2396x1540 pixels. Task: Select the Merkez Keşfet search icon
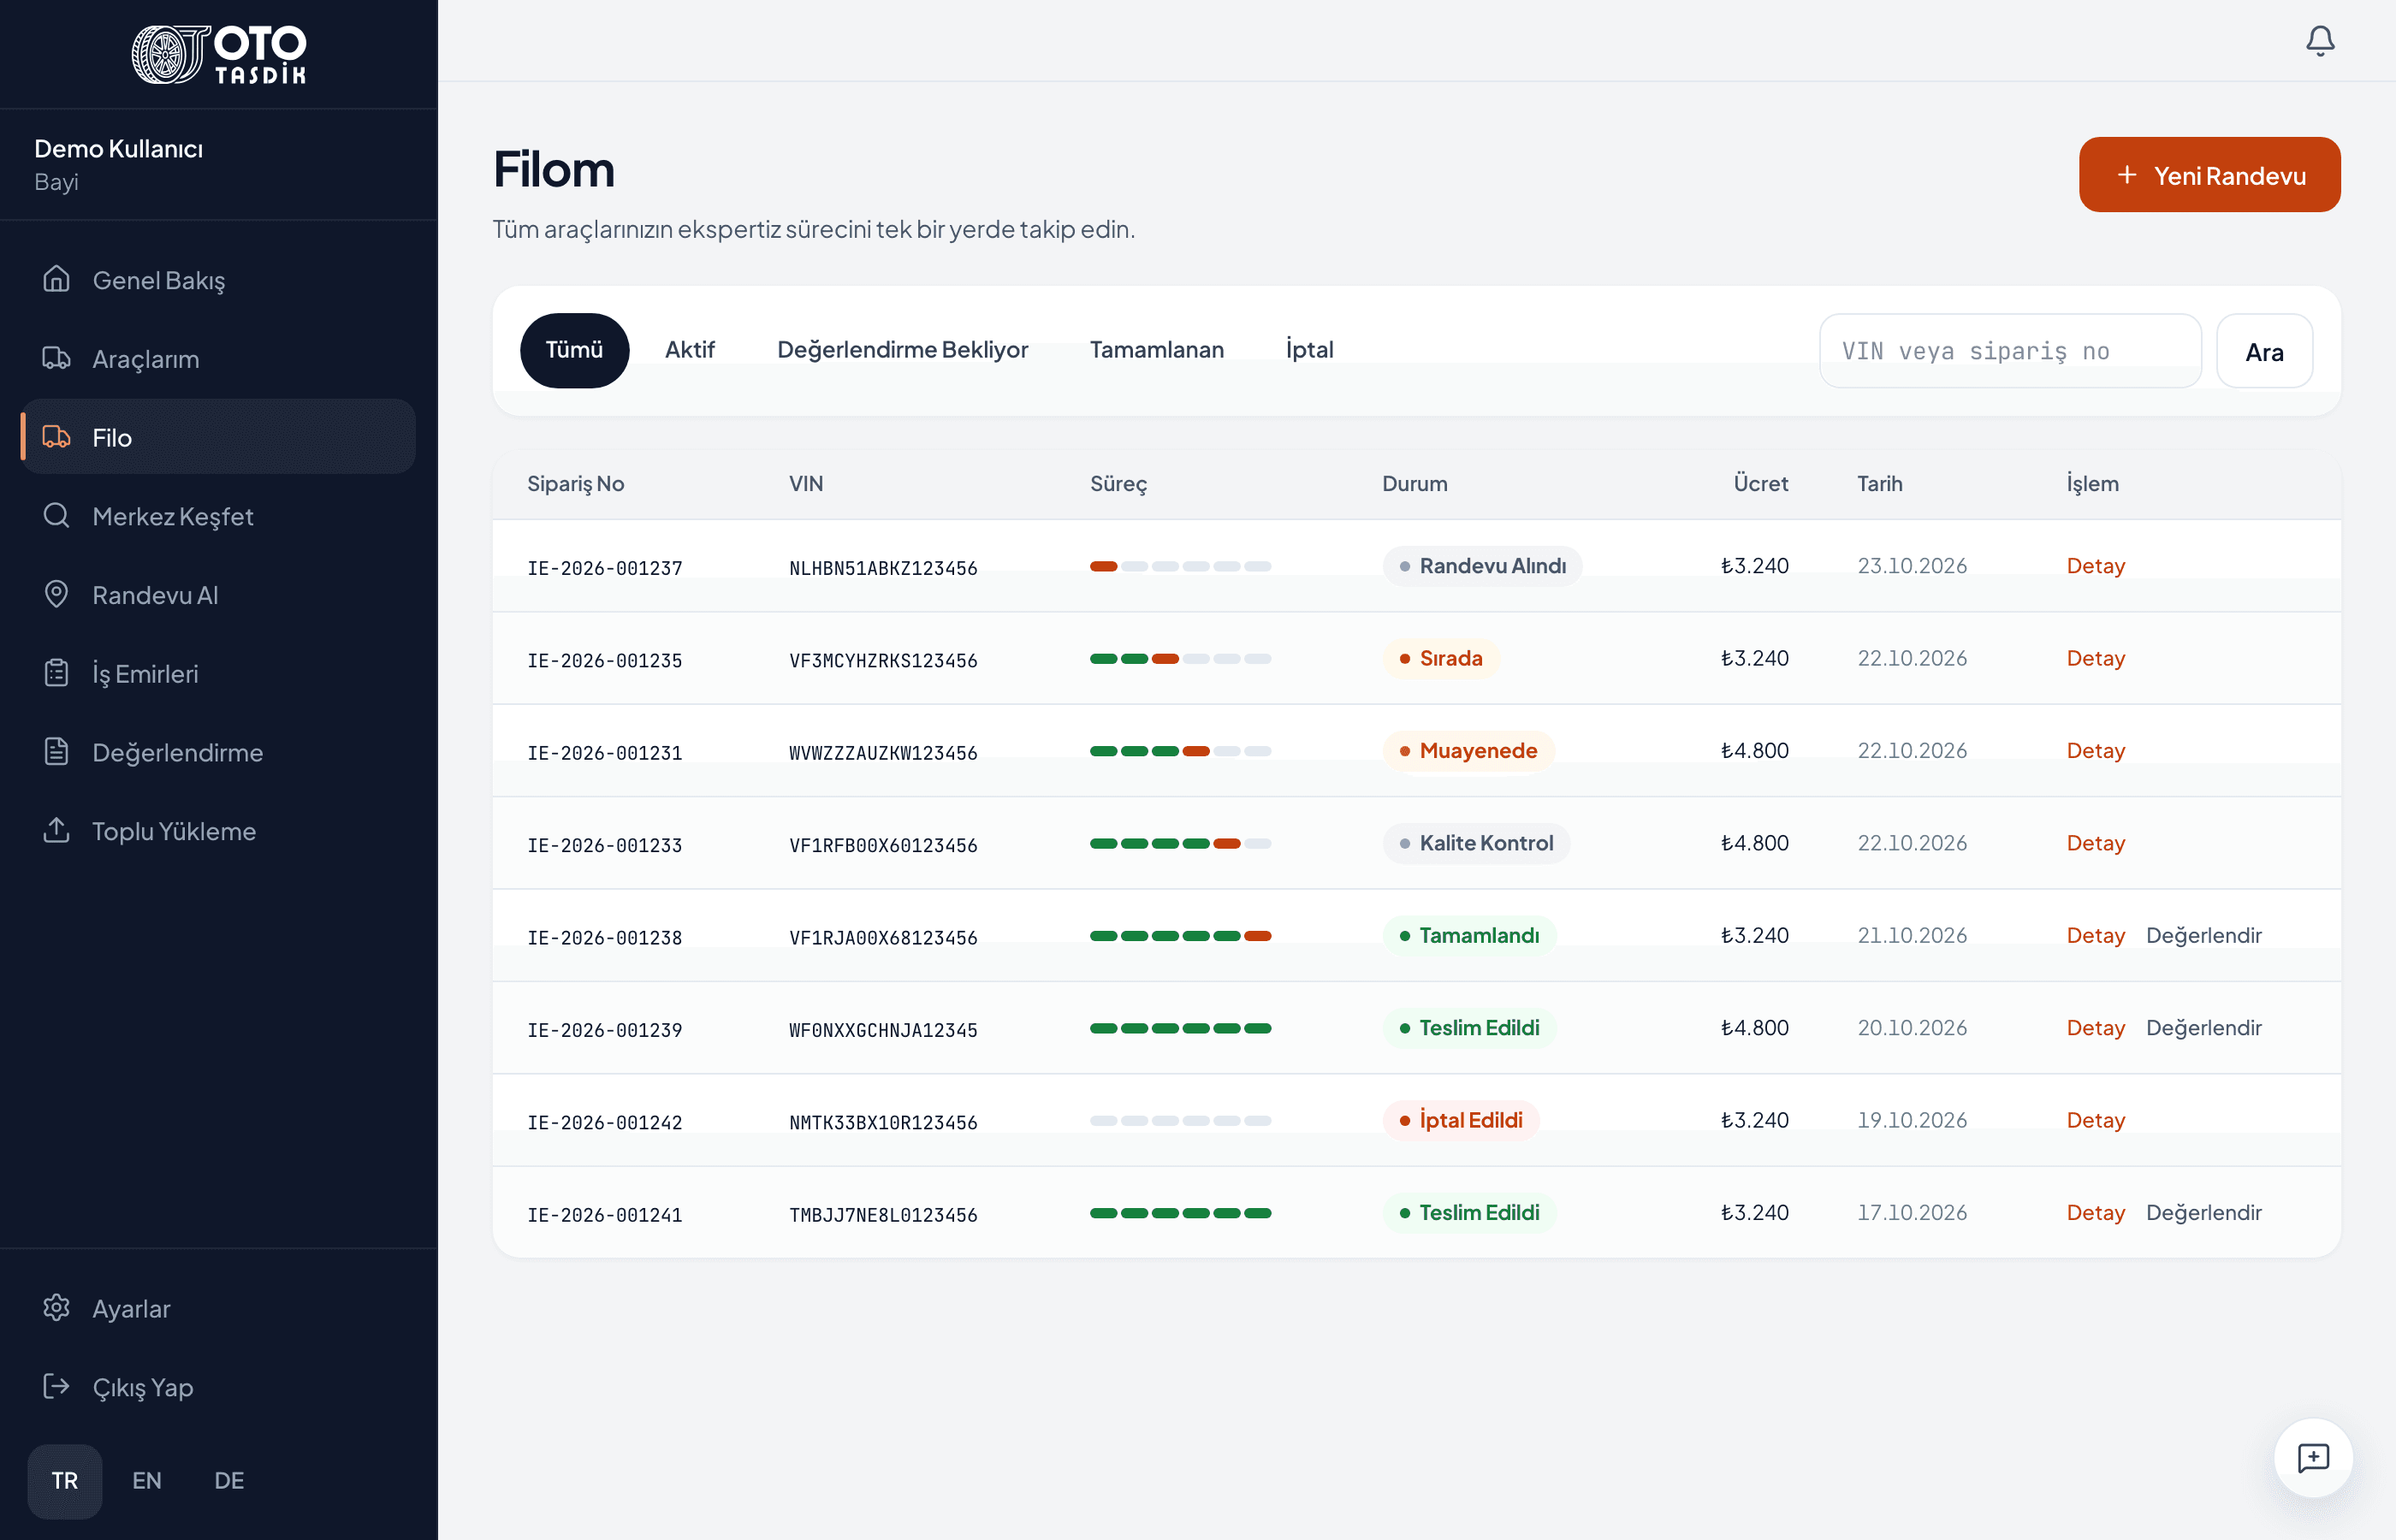57,515
